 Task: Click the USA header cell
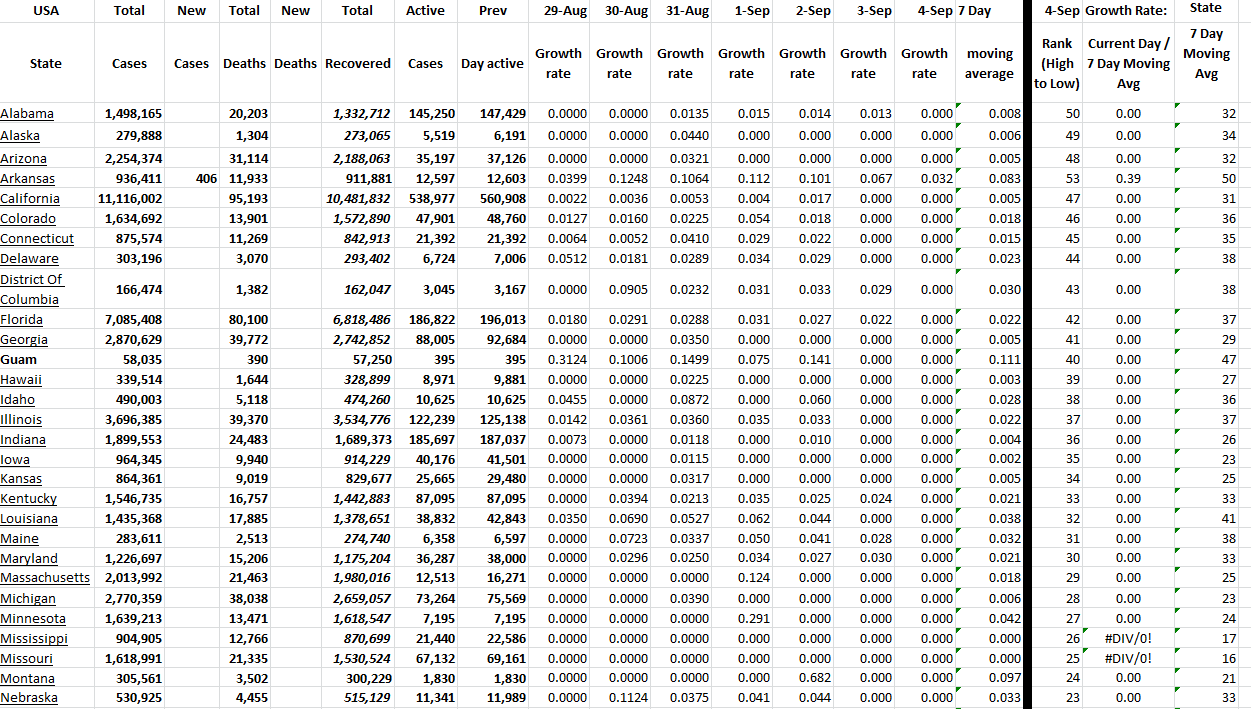[x=46, y=11]
